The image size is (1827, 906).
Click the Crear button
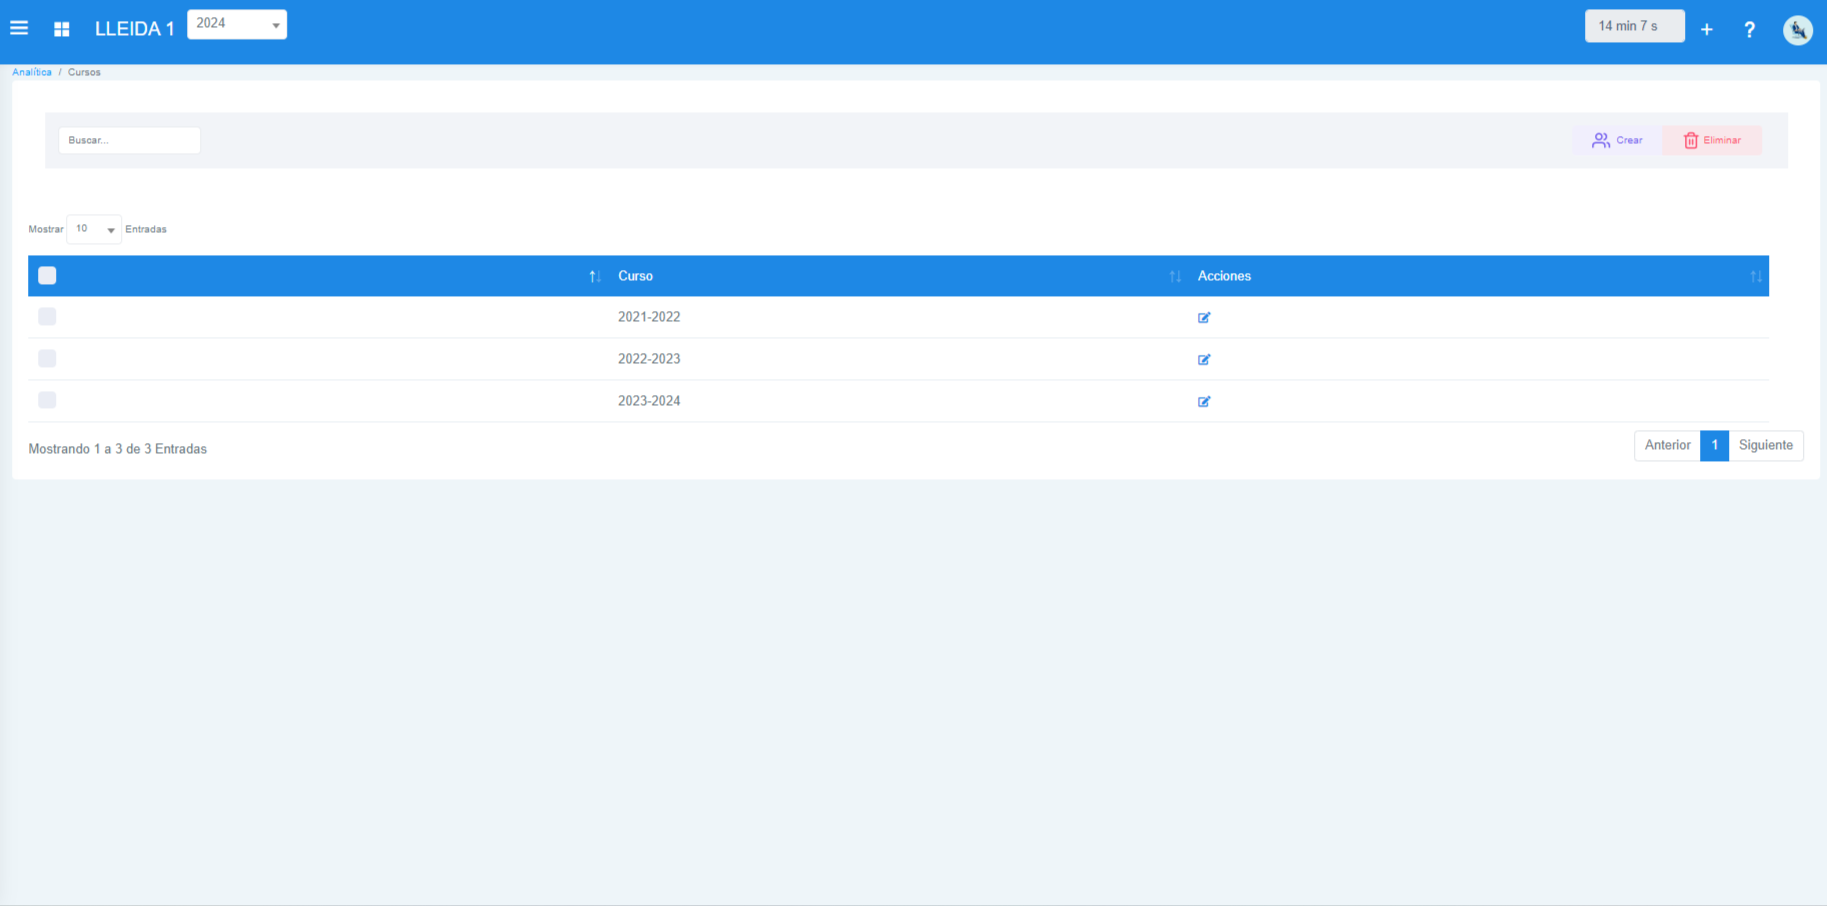pos(1617,140)
